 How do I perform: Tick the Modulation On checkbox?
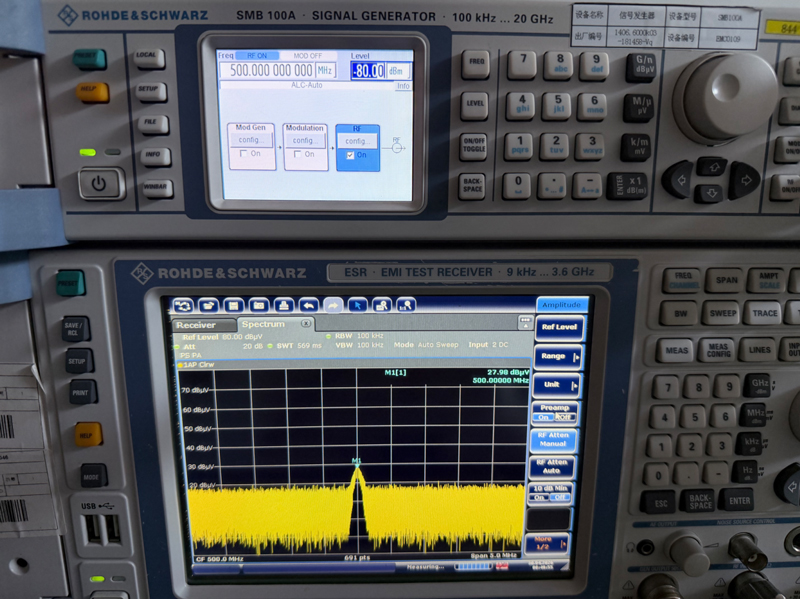click(297, 154)
